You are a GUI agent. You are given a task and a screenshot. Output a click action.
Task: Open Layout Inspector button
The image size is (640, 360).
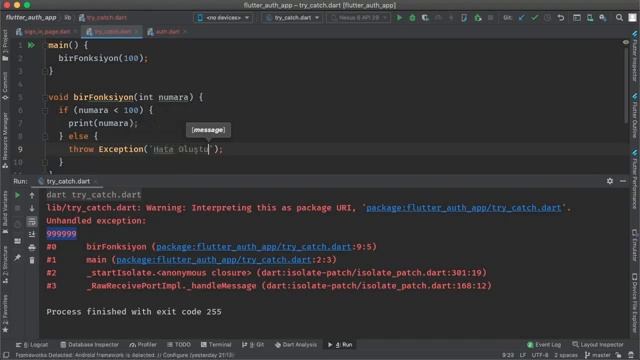(x=598, y=345)
